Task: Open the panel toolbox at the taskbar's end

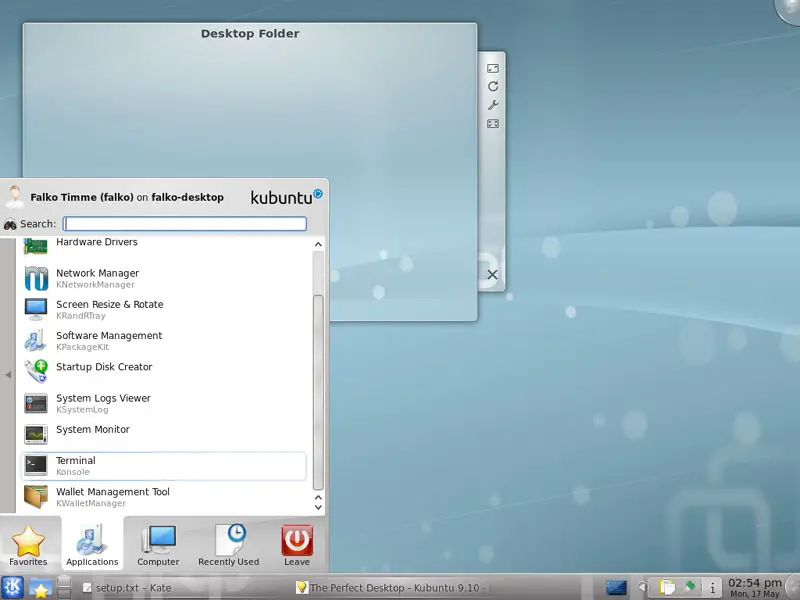Action: [793, 587]
